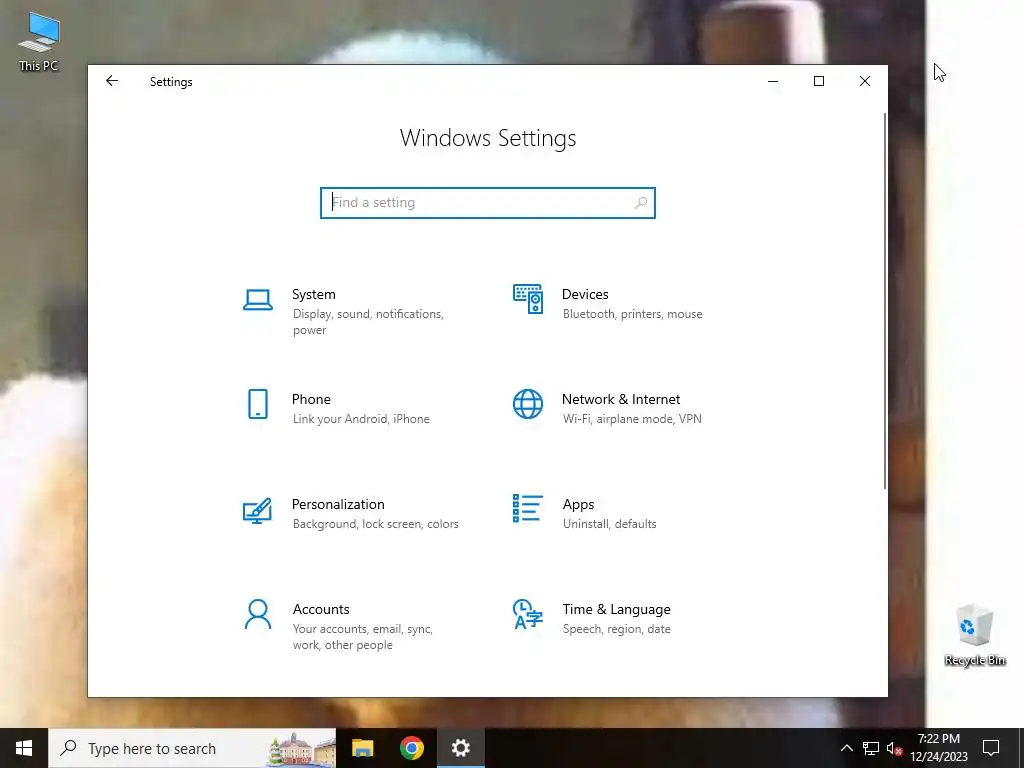Open System settings laptop icon
Viewport: 1024px width, 768px height.
258,300
